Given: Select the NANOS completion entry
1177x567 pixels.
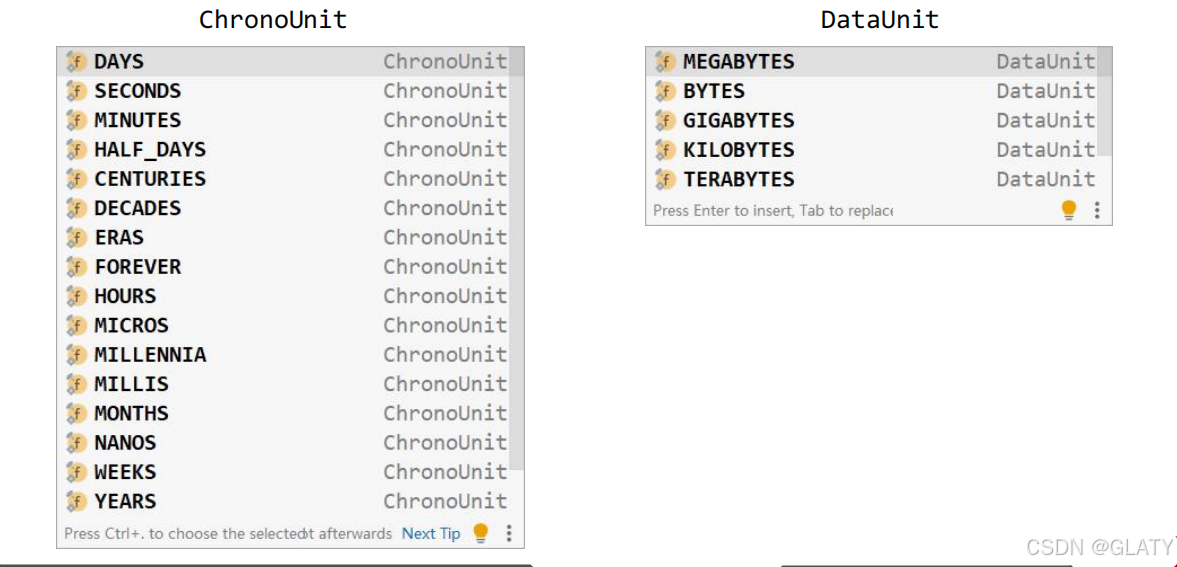Looking at the screenshot, I should (284, 442).
